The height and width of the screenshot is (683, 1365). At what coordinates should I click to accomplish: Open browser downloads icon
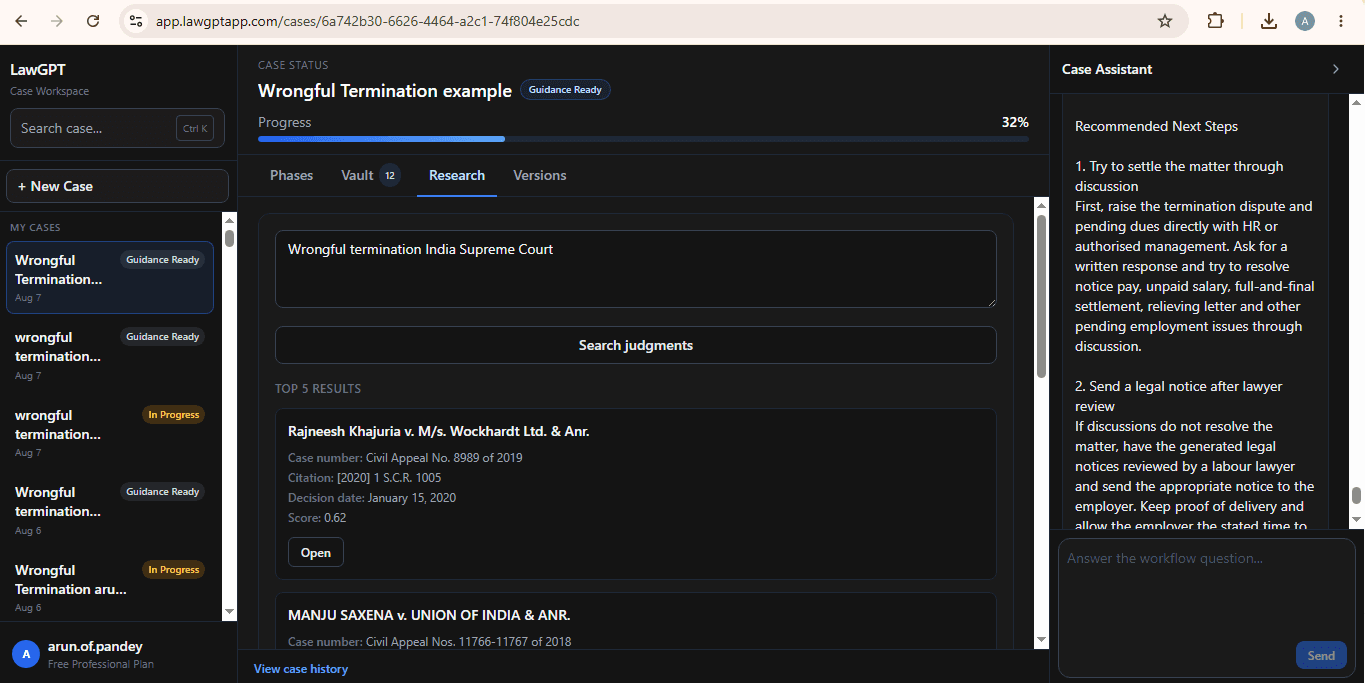click(1269, 21)
